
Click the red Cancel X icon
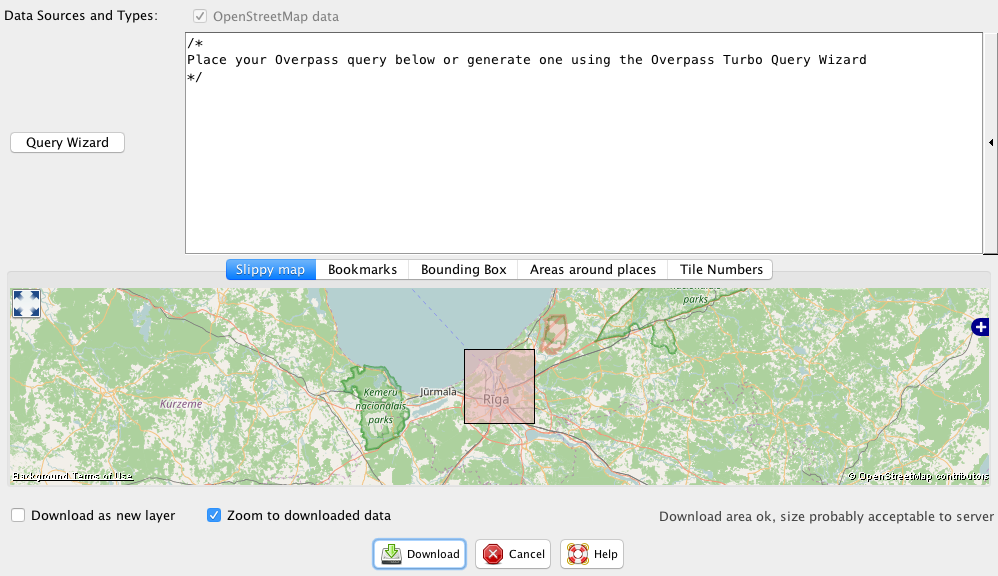tap(493, 554)
